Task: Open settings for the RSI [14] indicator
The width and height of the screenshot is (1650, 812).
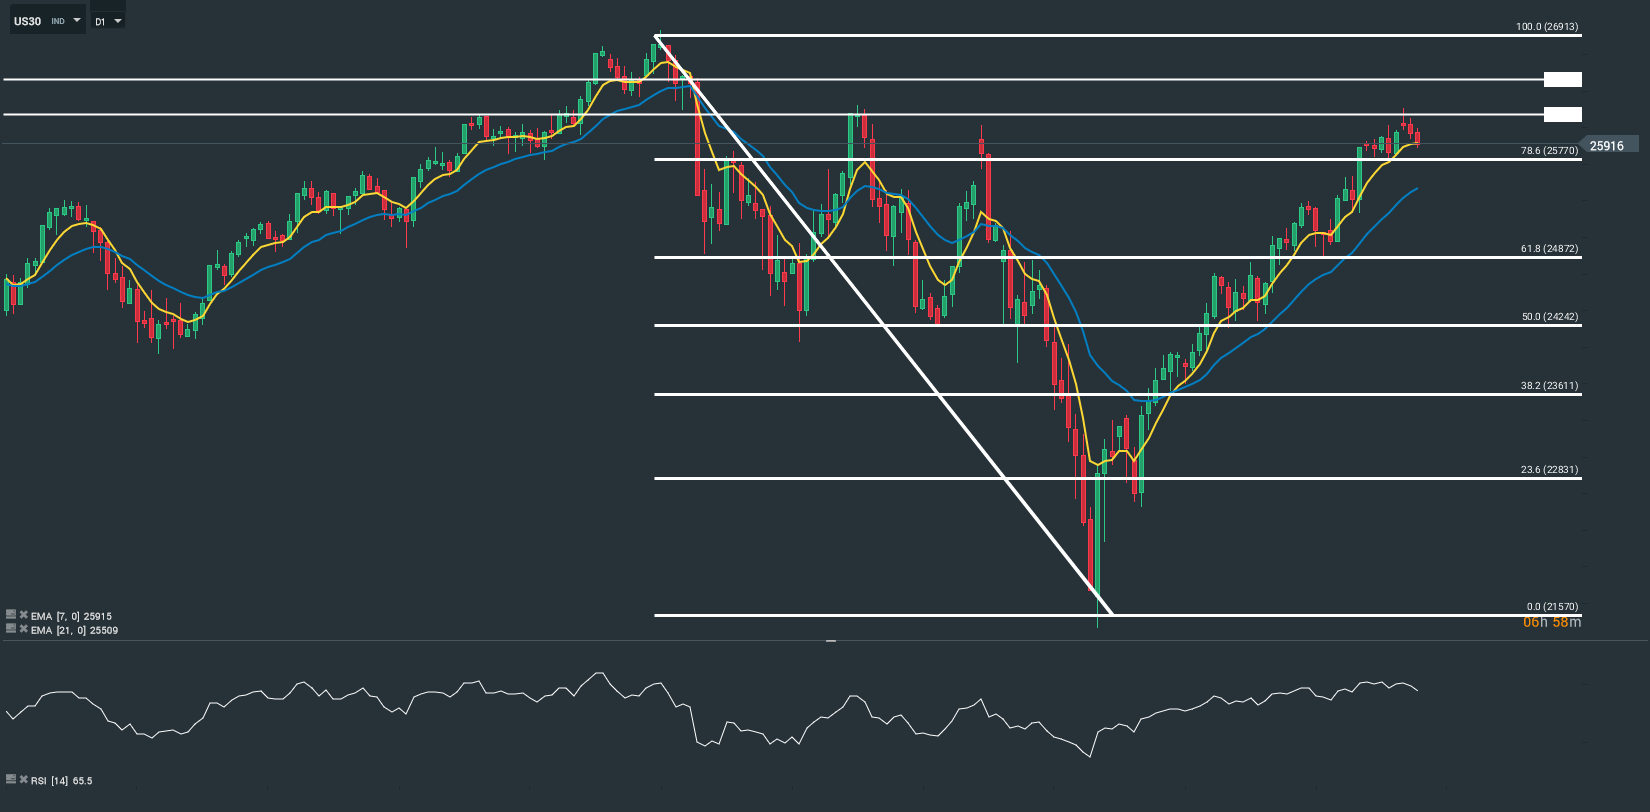Action: [x=11, y=779]
